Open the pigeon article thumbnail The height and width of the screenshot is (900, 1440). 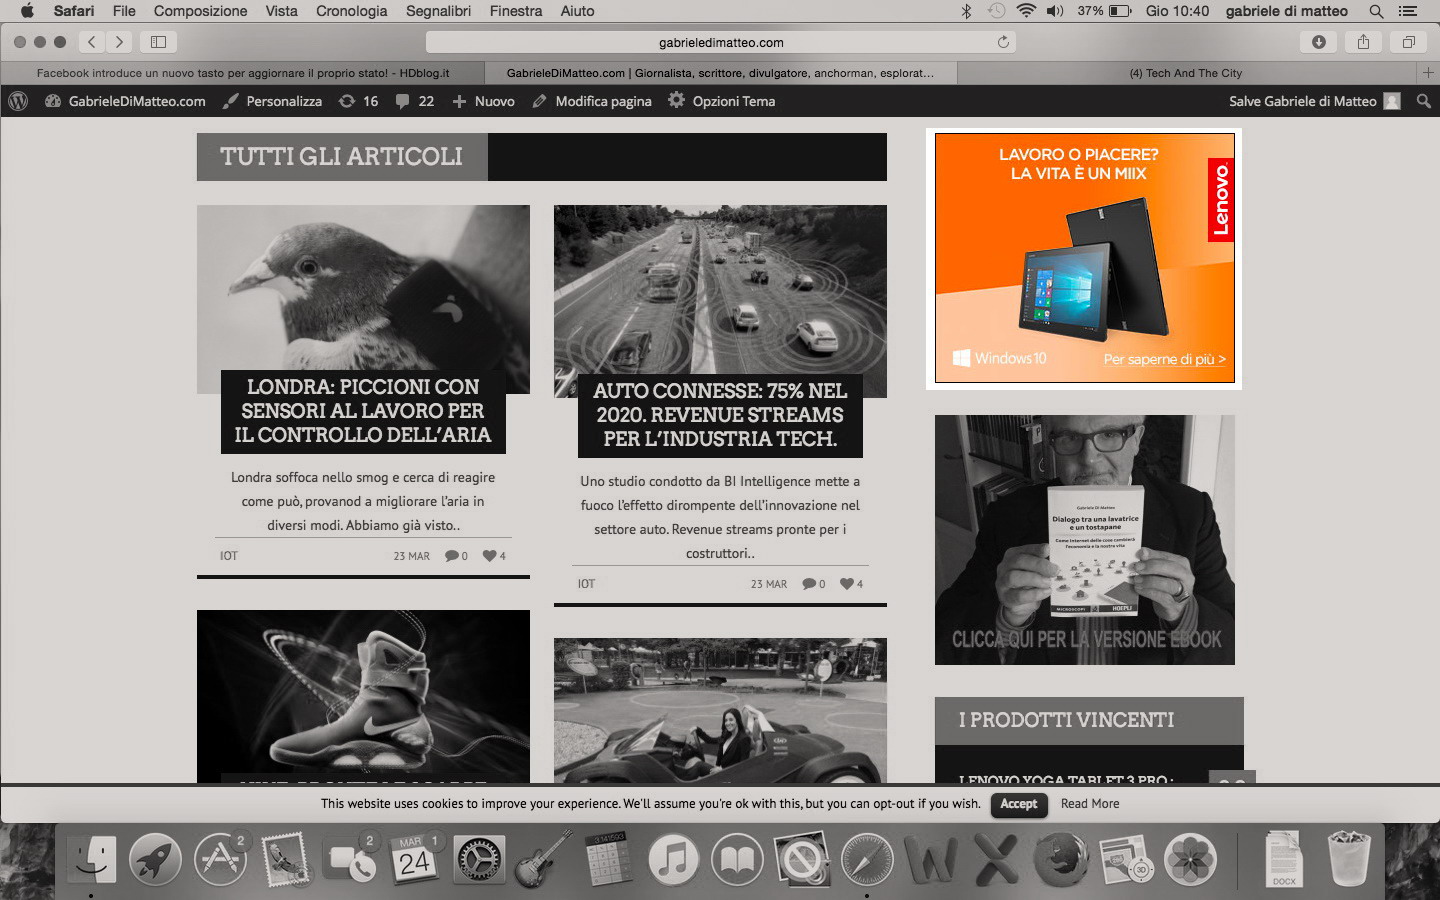click(x=363, y=288)
